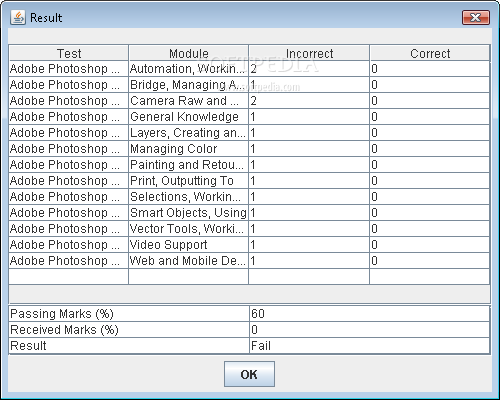This screenshot has width=500, height=400.
Task: Select the Module column header
Action: coord(189,53)
